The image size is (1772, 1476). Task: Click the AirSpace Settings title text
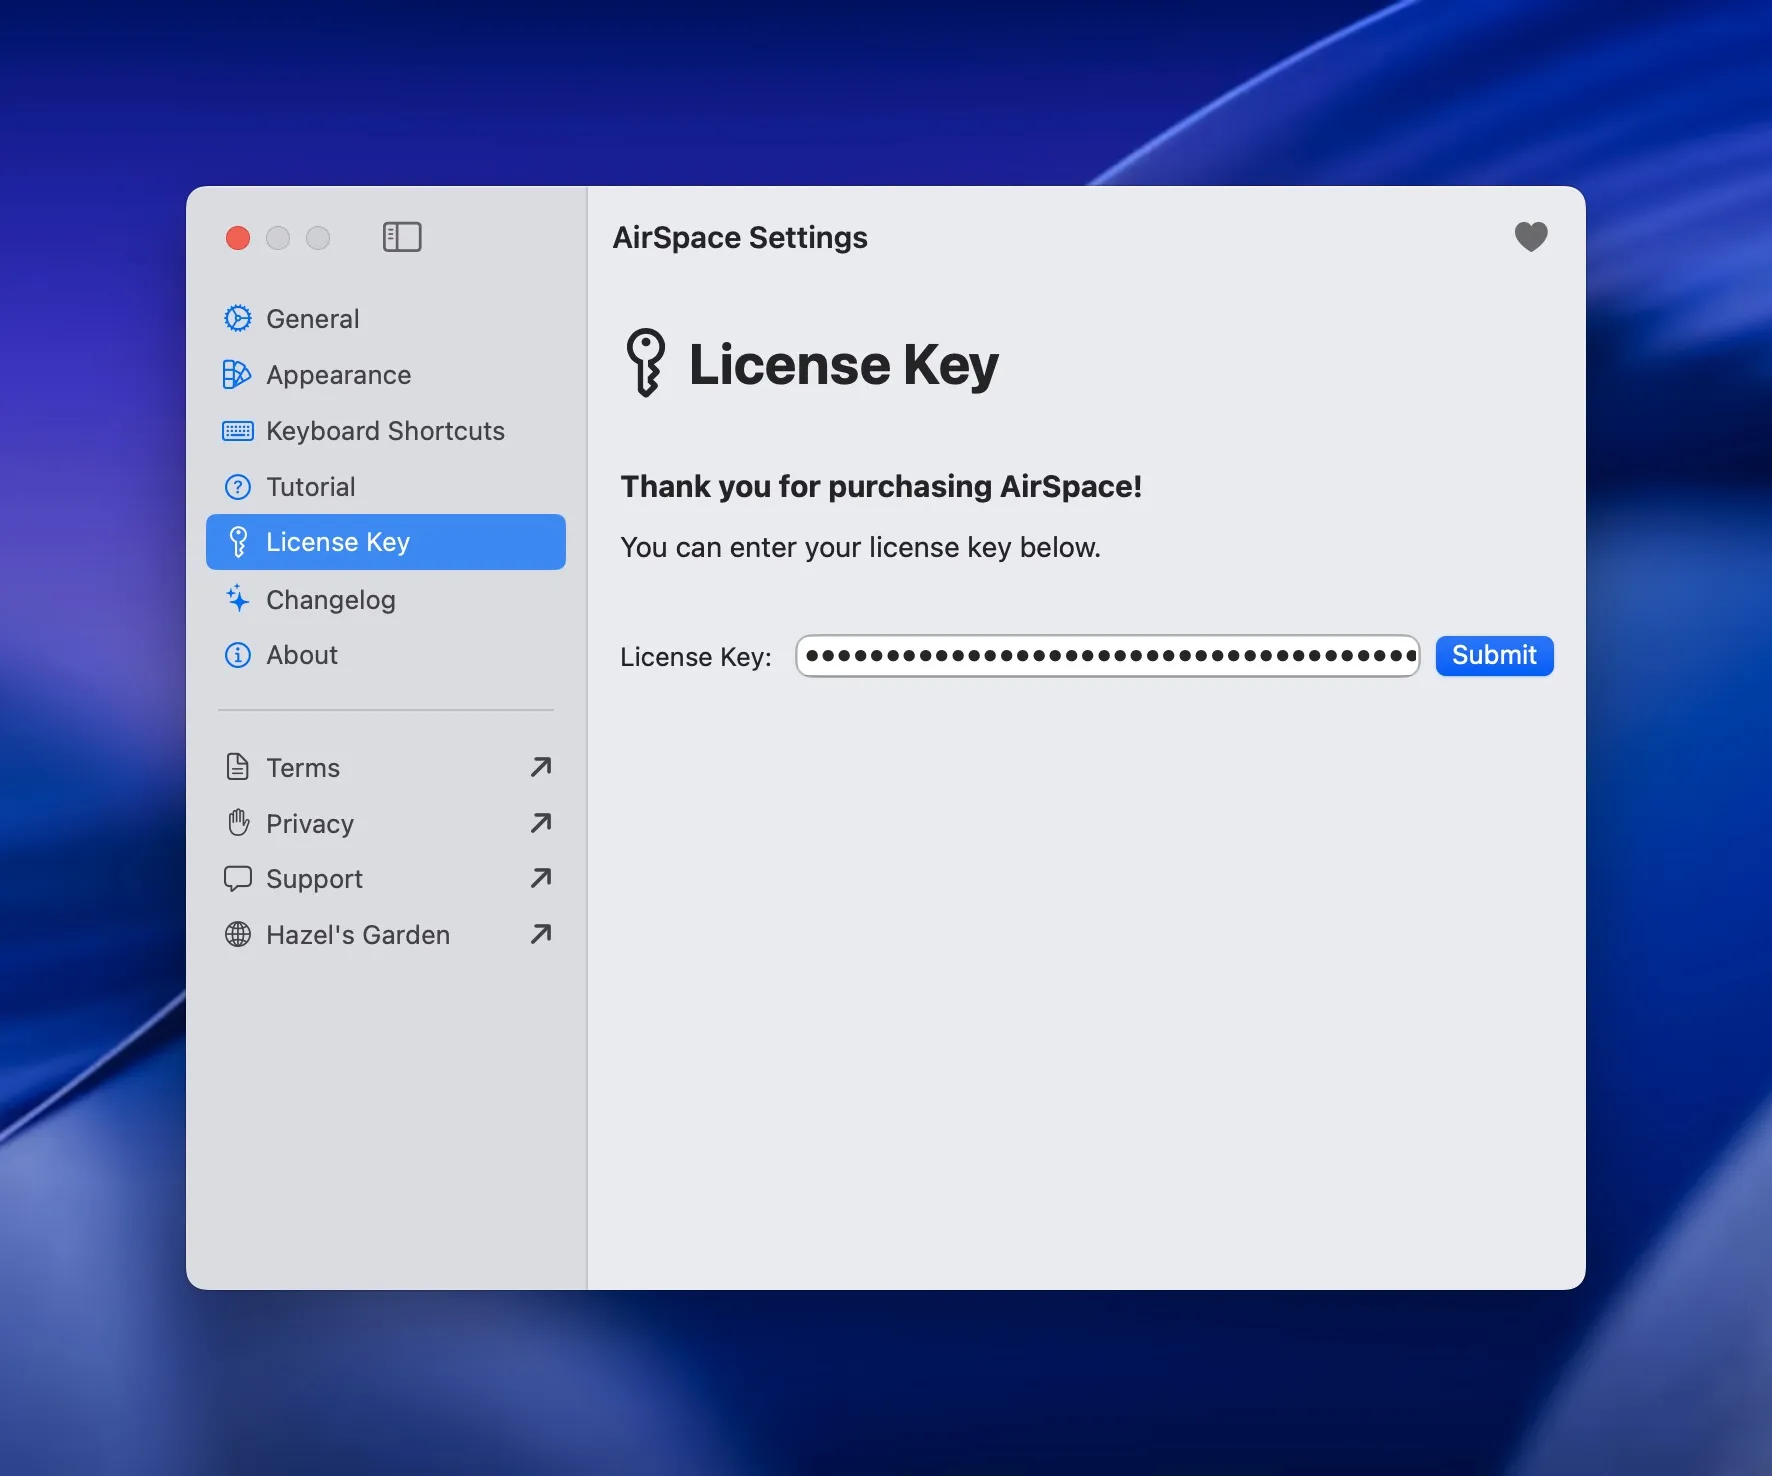740,237
